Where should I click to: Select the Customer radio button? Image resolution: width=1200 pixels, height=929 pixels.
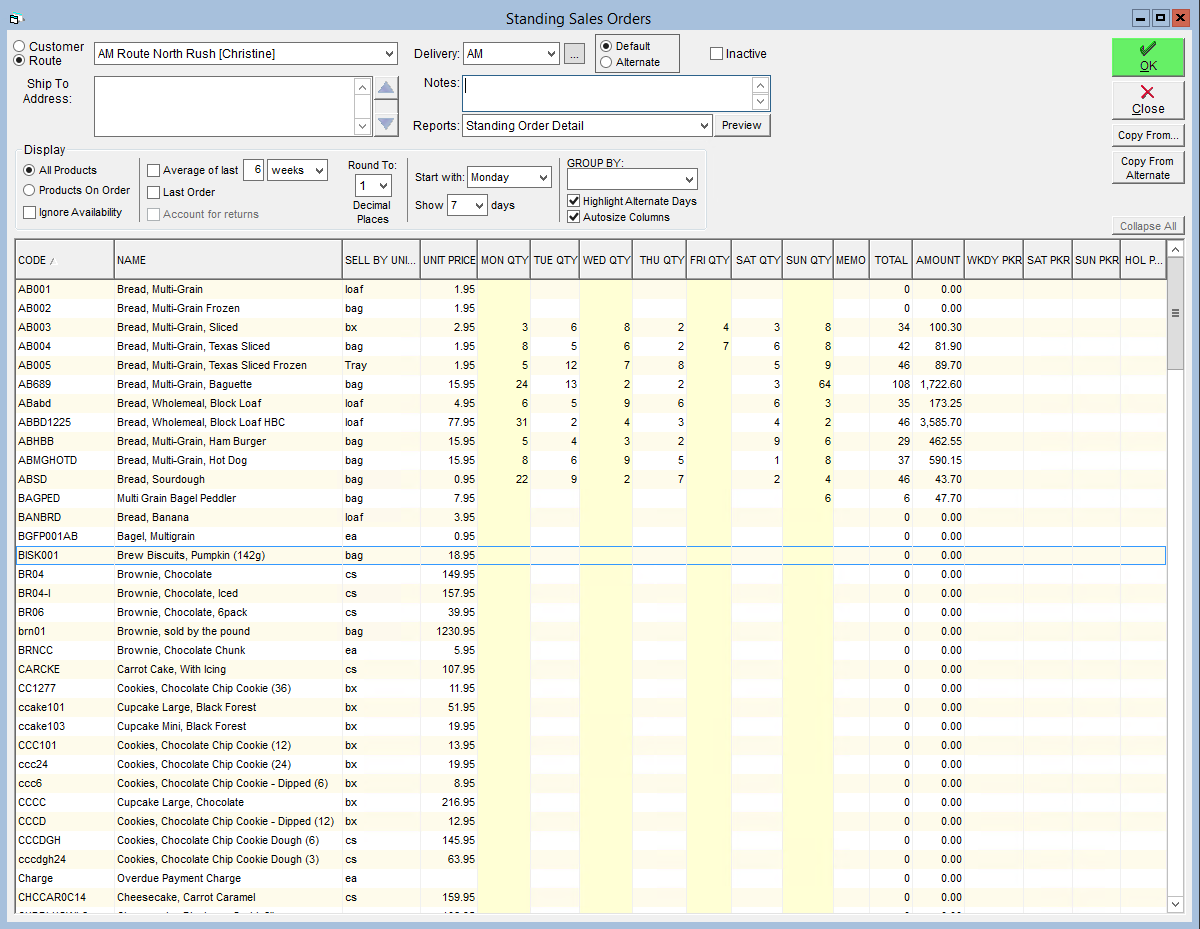[x=19, y=47]
